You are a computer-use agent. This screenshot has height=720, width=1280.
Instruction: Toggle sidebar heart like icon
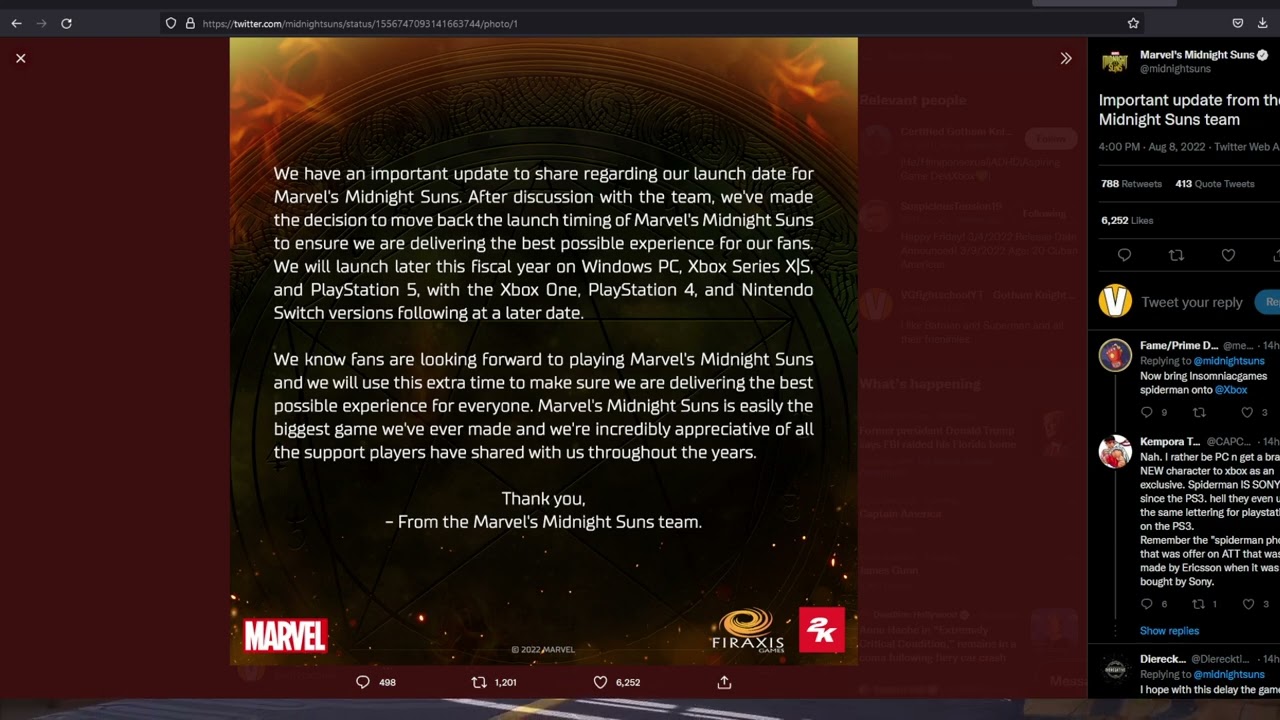[x=1228, y=256]
